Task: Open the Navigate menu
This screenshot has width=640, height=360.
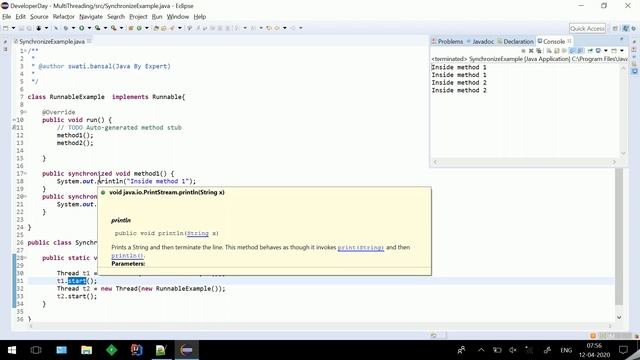Action: point(91,17)
